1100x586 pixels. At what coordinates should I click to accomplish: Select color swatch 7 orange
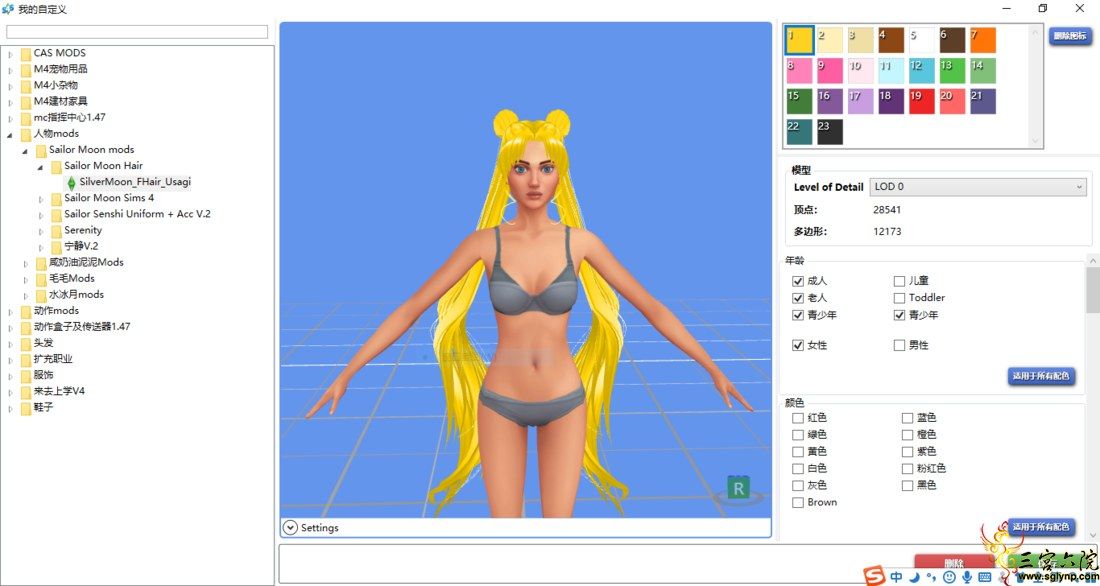983,40
